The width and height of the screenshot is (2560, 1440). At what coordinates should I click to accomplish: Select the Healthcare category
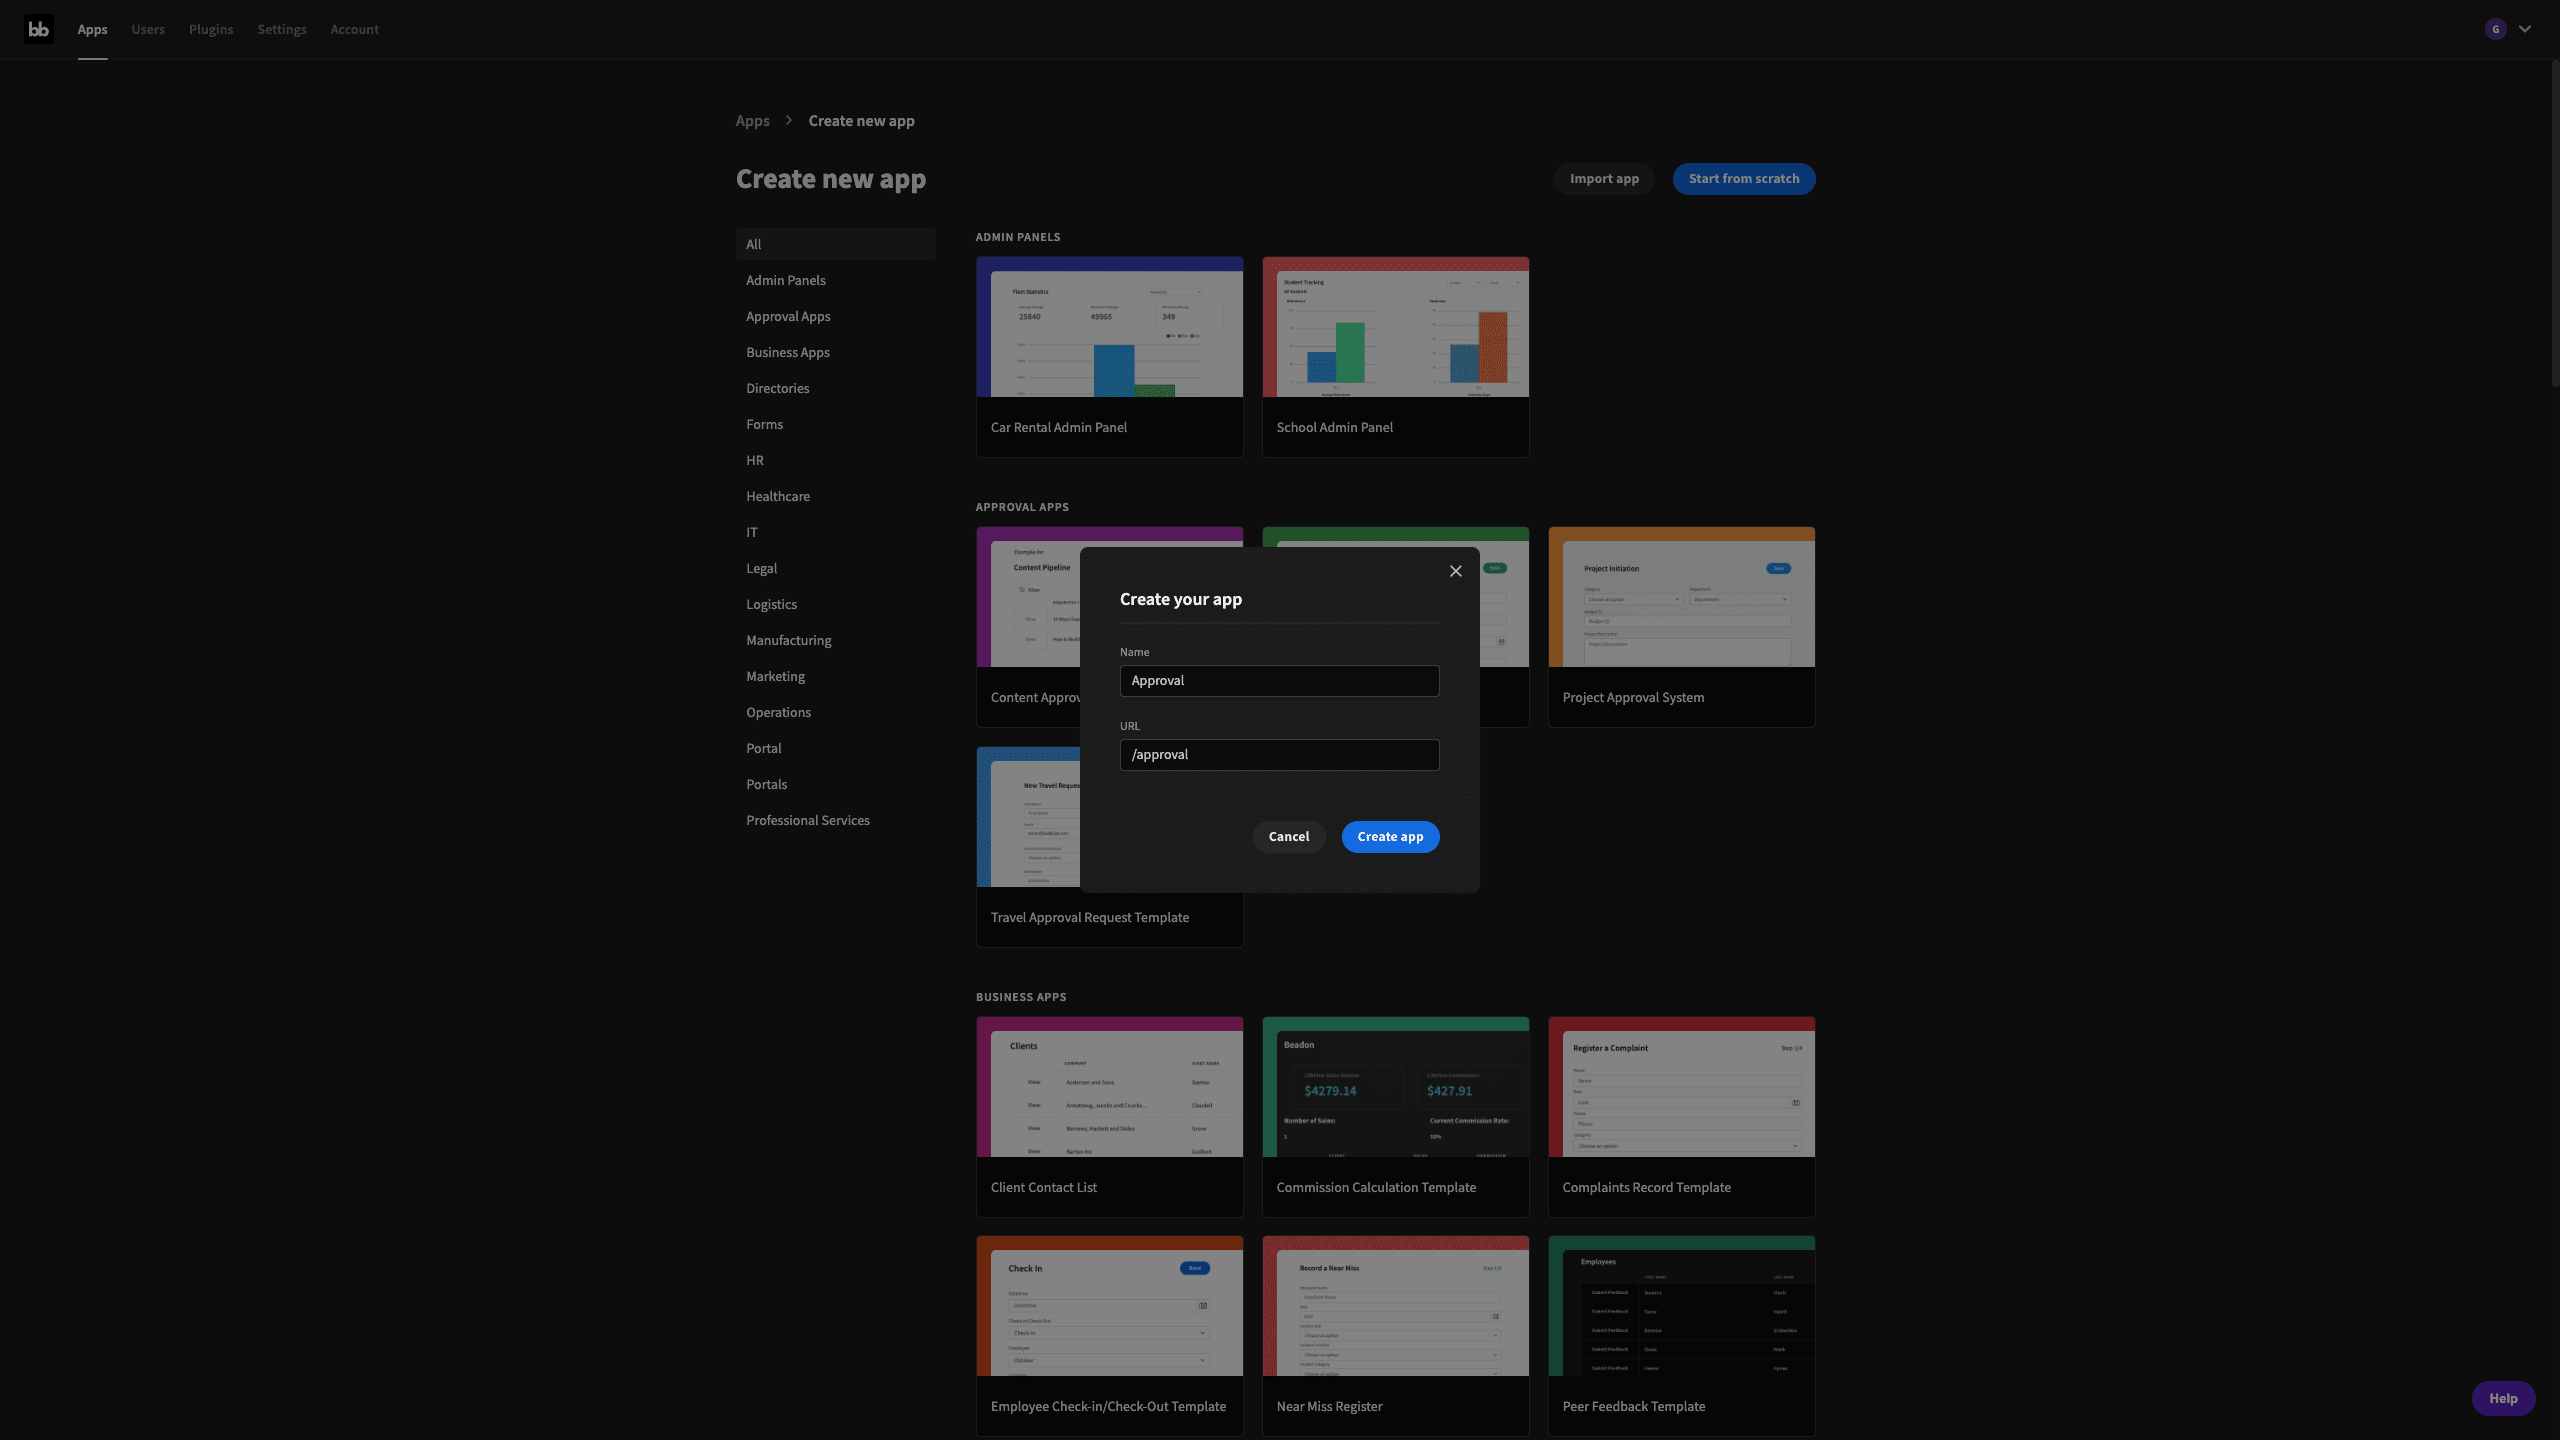coord(836,496)
